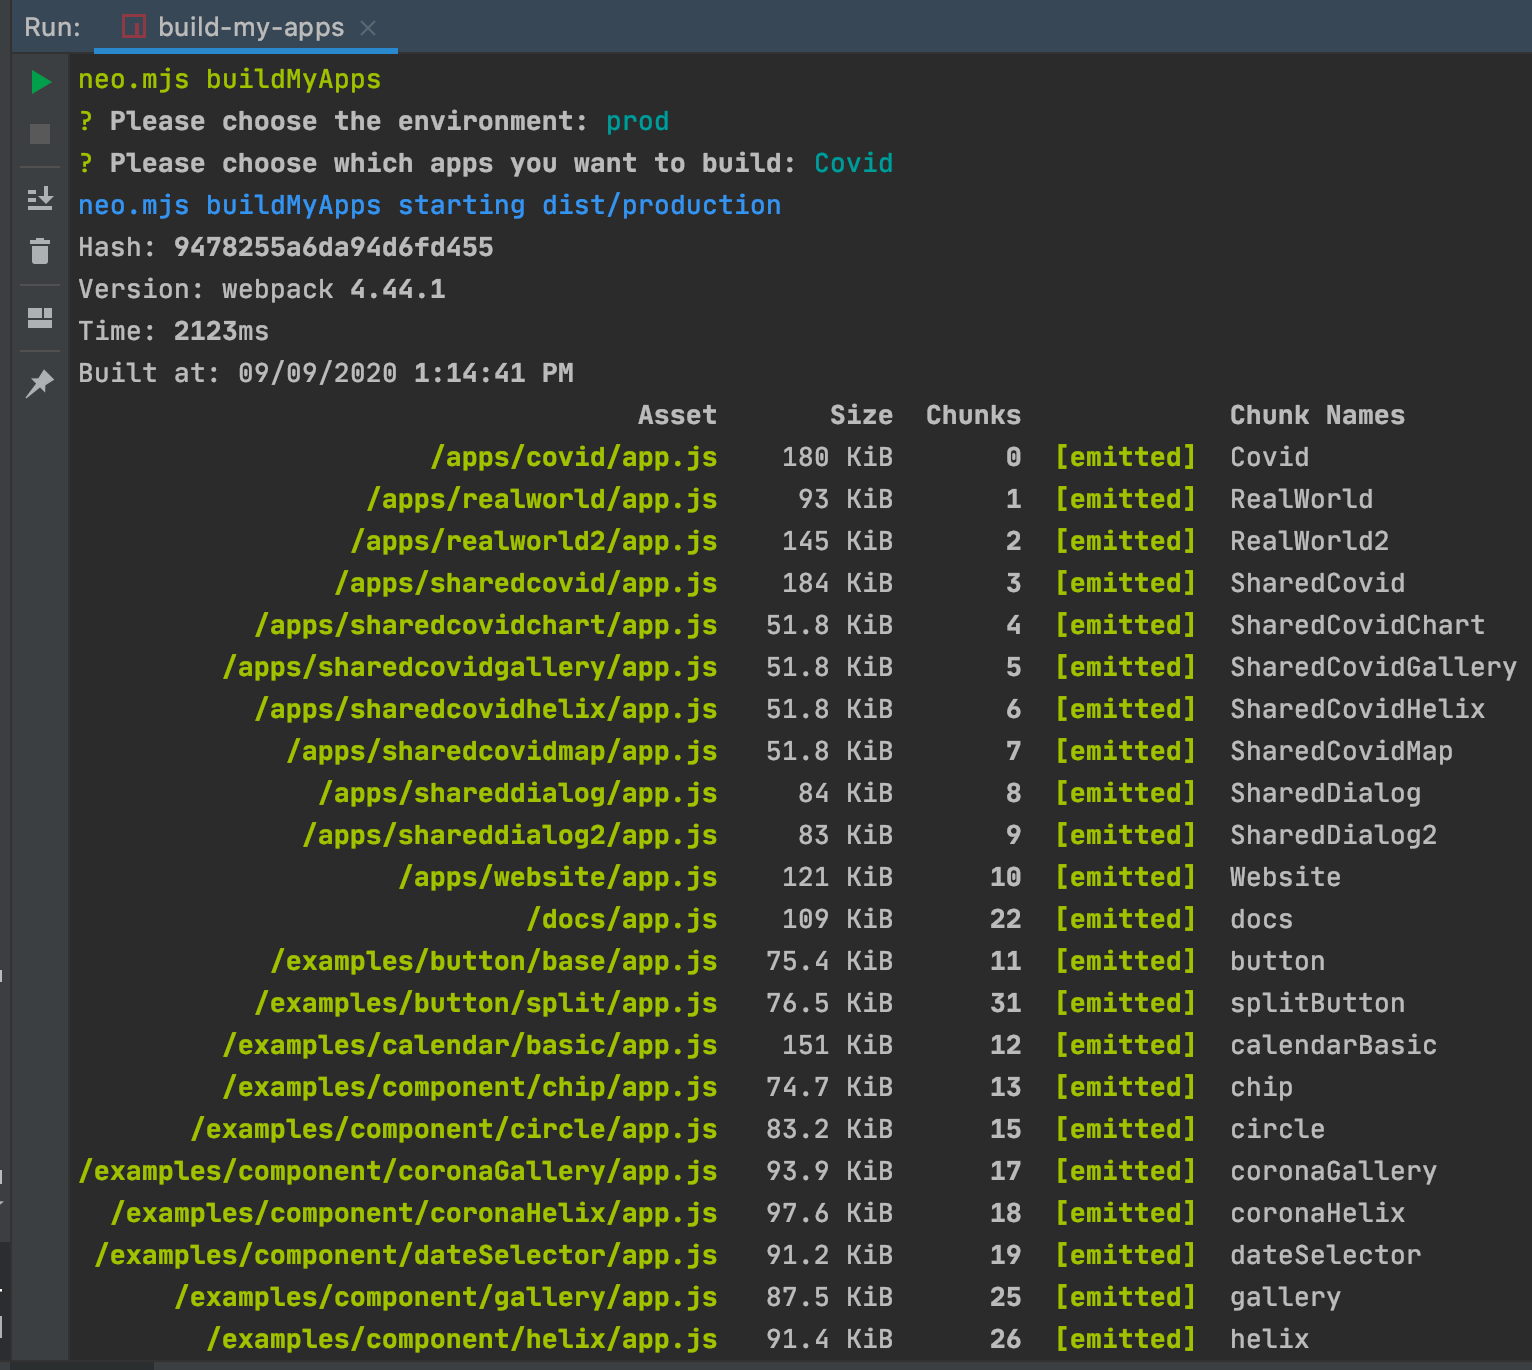Click the /apps/sharedcovid/app.js asset path
1532x1370 pixels.
click(x=526, y=583)
